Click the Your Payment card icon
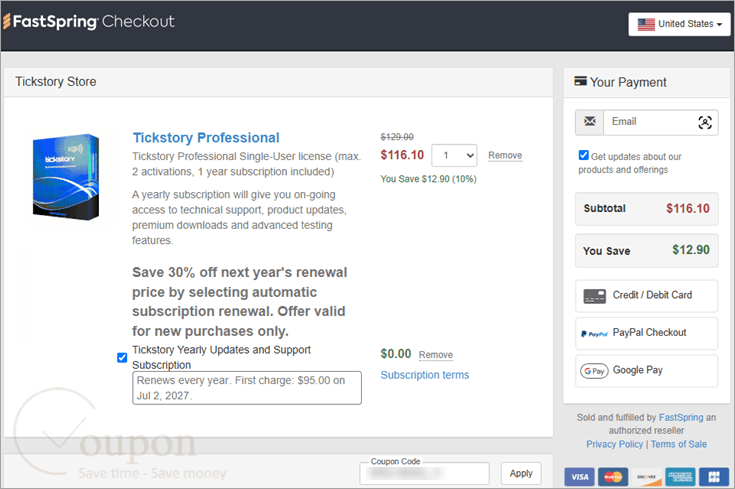 pos(580,81)
